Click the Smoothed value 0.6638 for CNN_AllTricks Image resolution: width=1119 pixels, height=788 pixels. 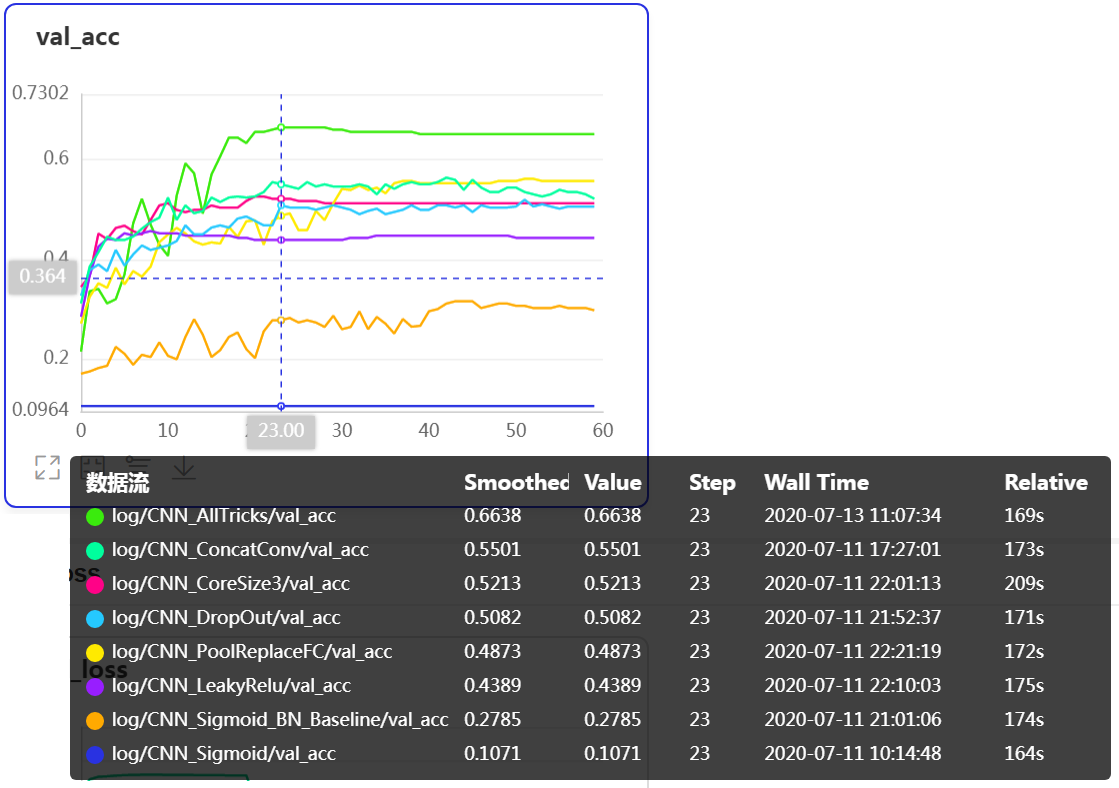click(492, 515)
